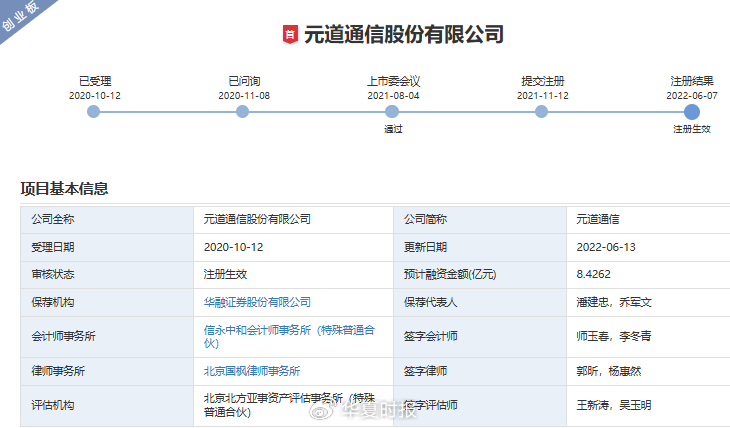Click the date 2020-11-08 under 已问询
This screenshot has width=730, height=428.
pos(244,95)
